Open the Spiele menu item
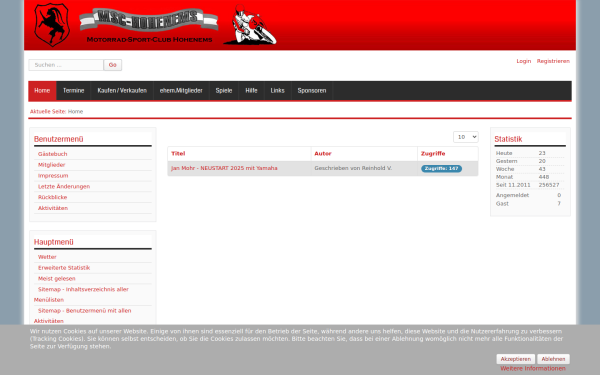The width and height of the screenshot is (600, 375). pos(224,91)
